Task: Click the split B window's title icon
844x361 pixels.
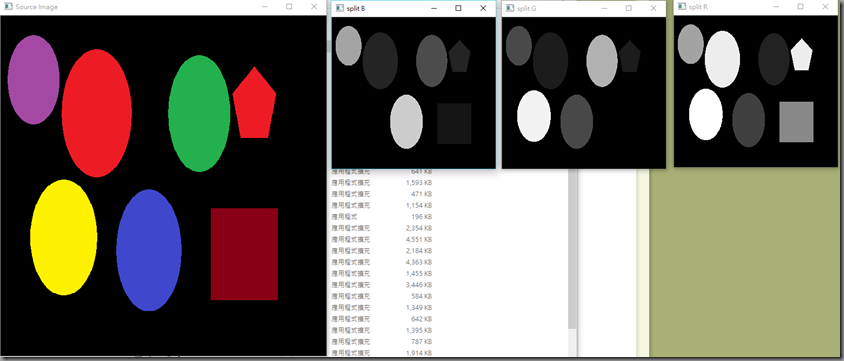Action: [340, 8]
